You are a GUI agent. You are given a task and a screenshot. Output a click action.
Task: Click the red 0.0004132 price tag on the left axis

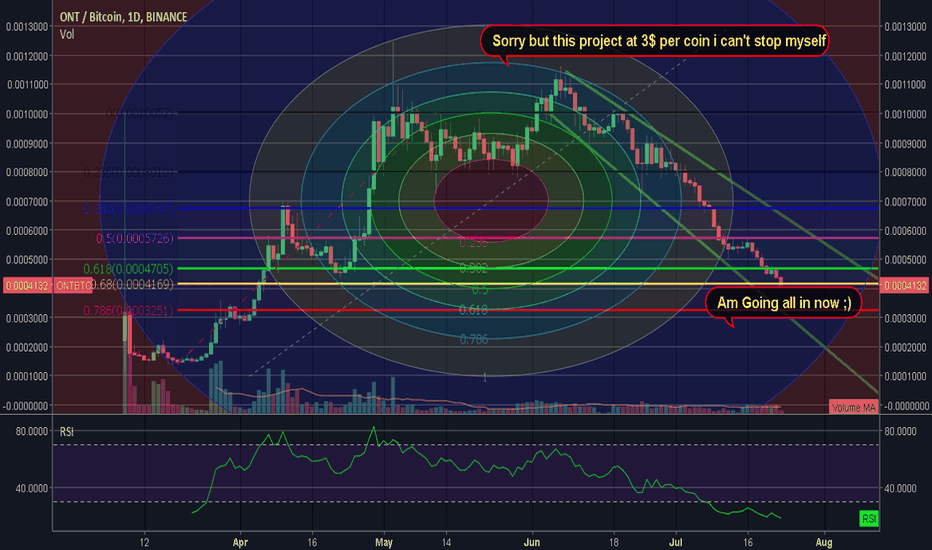(27, 285)
